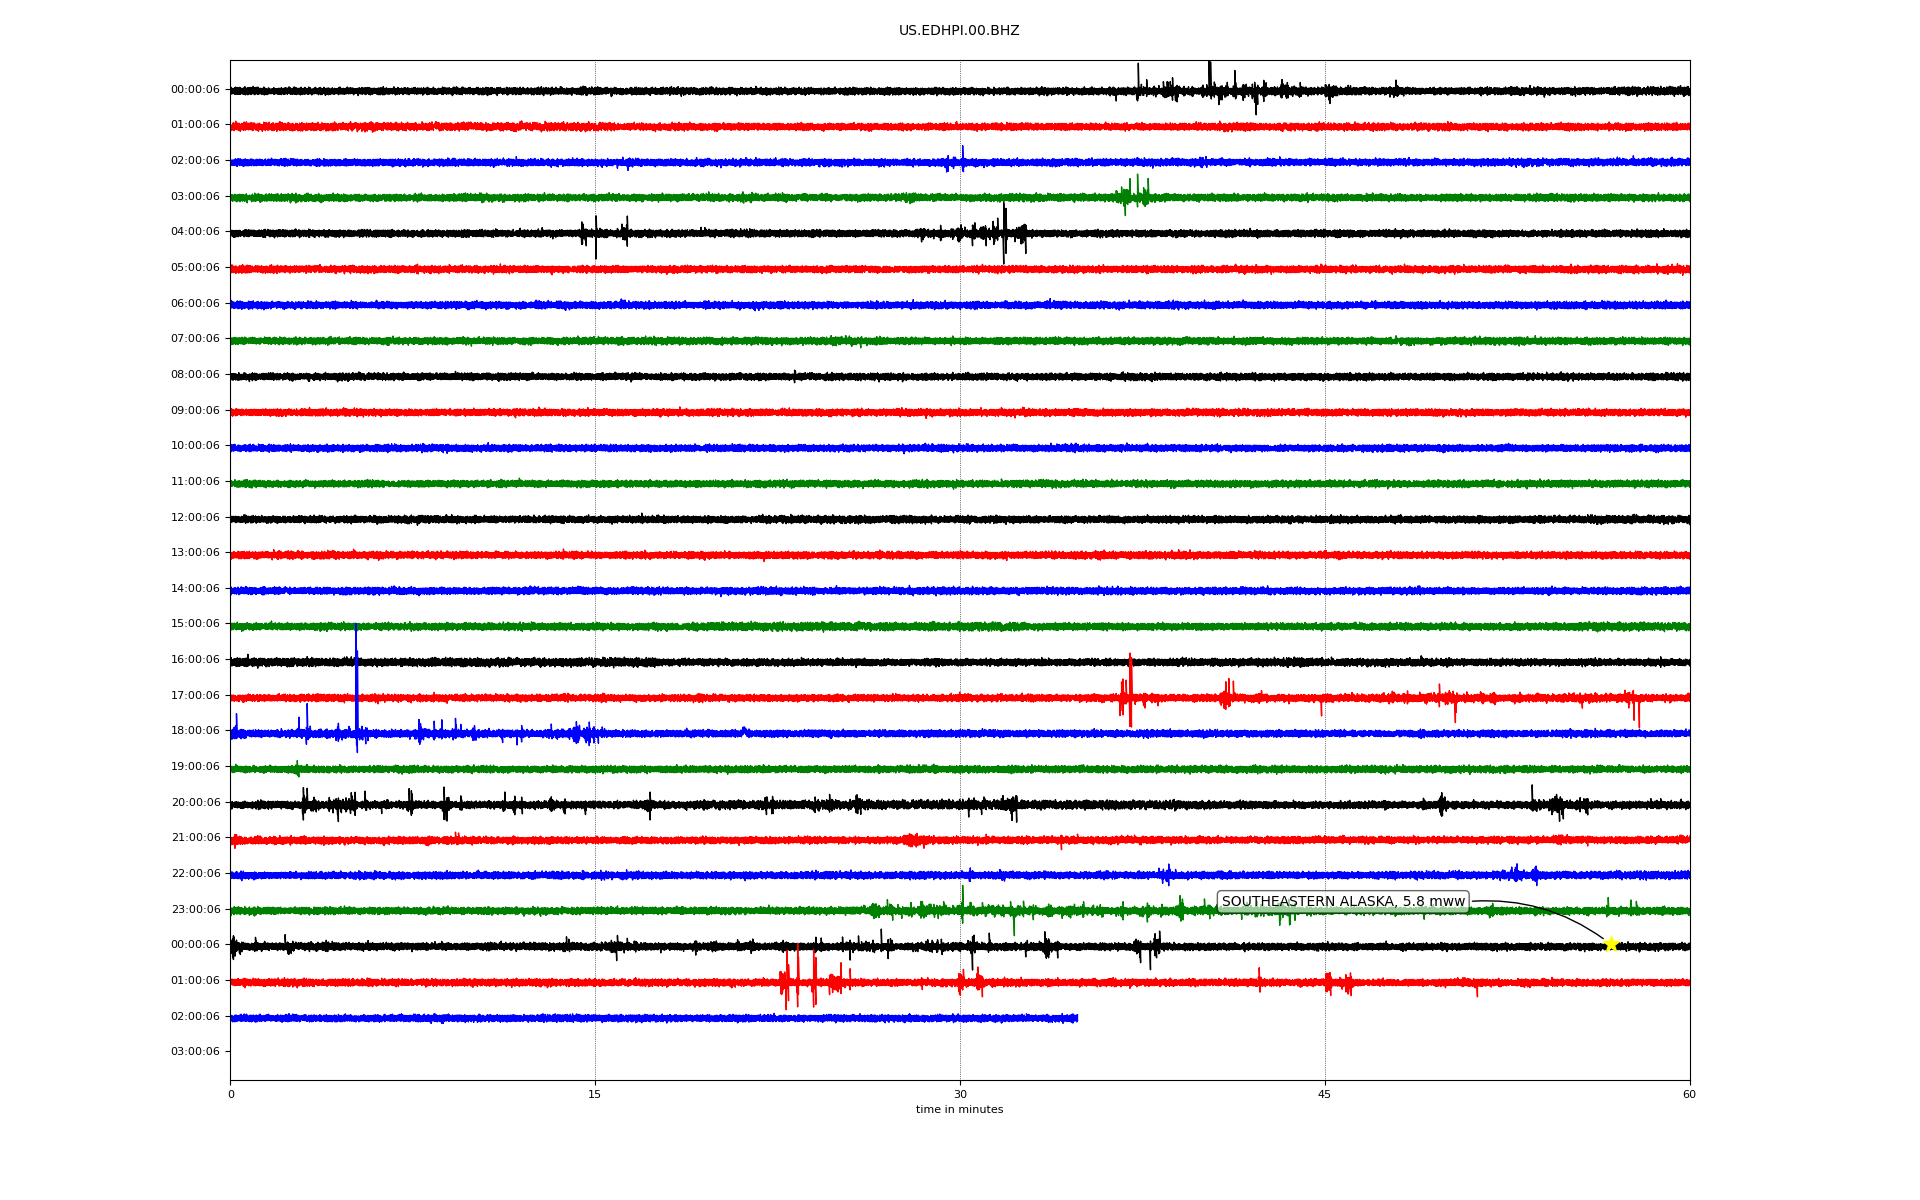Screen dimensions: 1920x1200
Task: Click the empty 03:00:06 bottom row label
Action: (195, 1052)
